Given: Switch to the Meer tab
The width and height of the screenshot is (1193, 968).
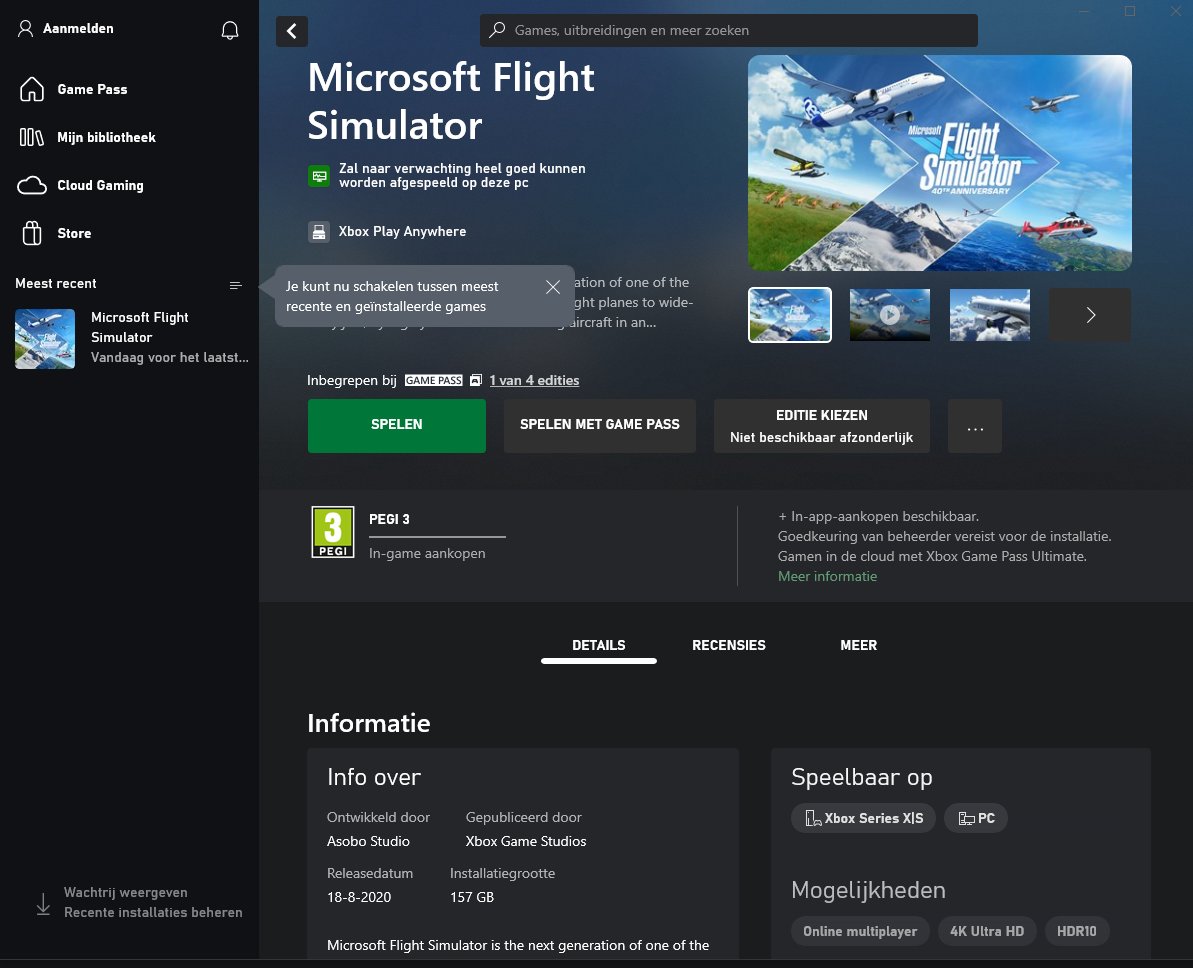Looking at the screenshot, I should pyautogui.click(x=858, y=645).
